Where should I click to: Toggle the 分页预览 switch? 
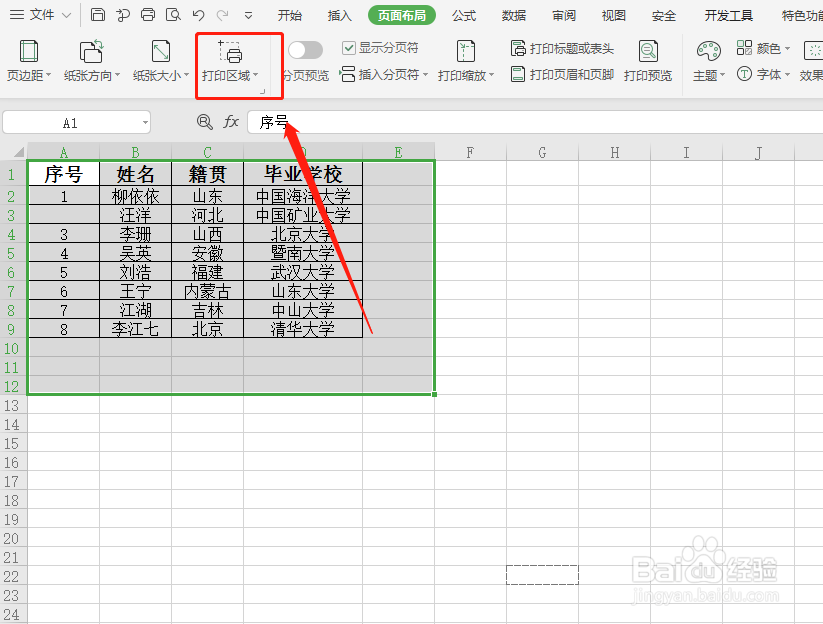(x=305, y=50)
